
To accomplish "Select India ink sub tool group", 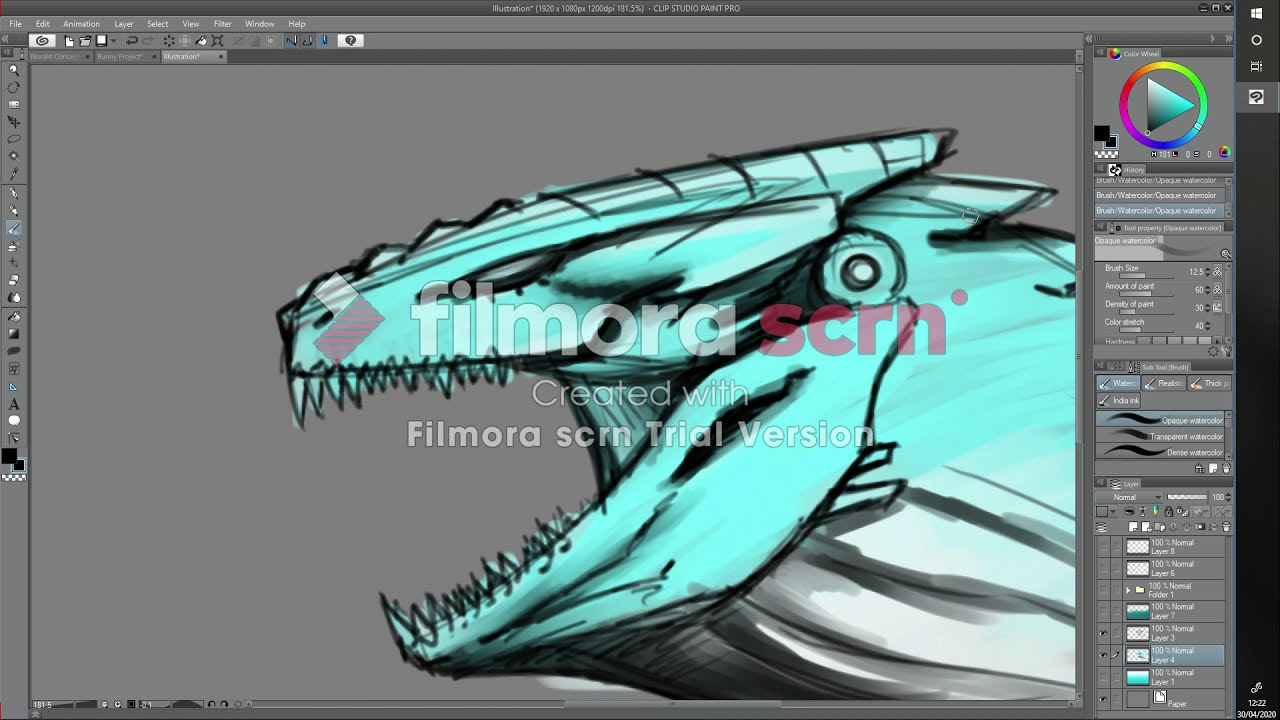I will click(x=1118, y=401).
